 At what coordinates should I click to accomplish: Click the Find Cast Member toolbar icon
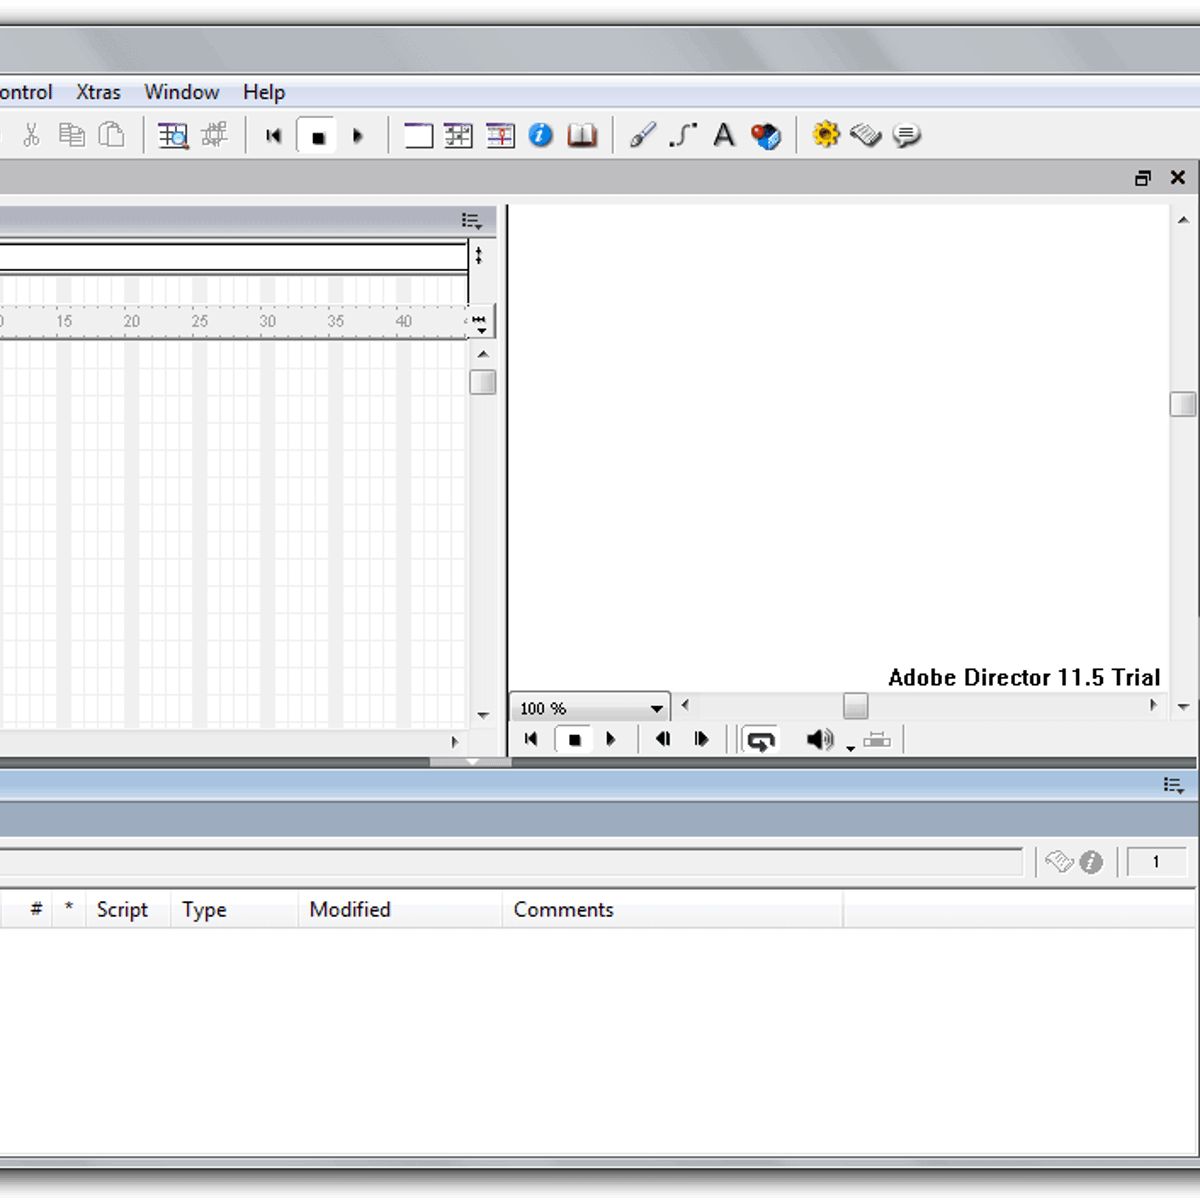[x=173, y=135]
